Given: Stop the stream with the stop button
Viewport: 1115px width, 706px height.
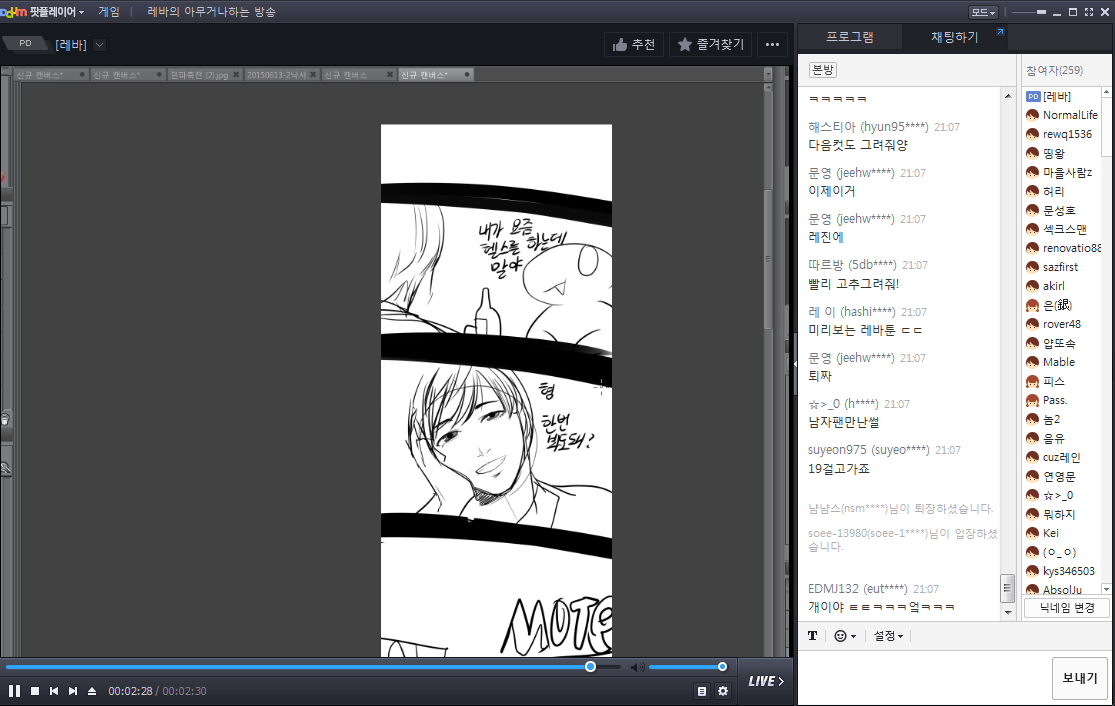Looking at the screenshot, I should tap(35, 691).
